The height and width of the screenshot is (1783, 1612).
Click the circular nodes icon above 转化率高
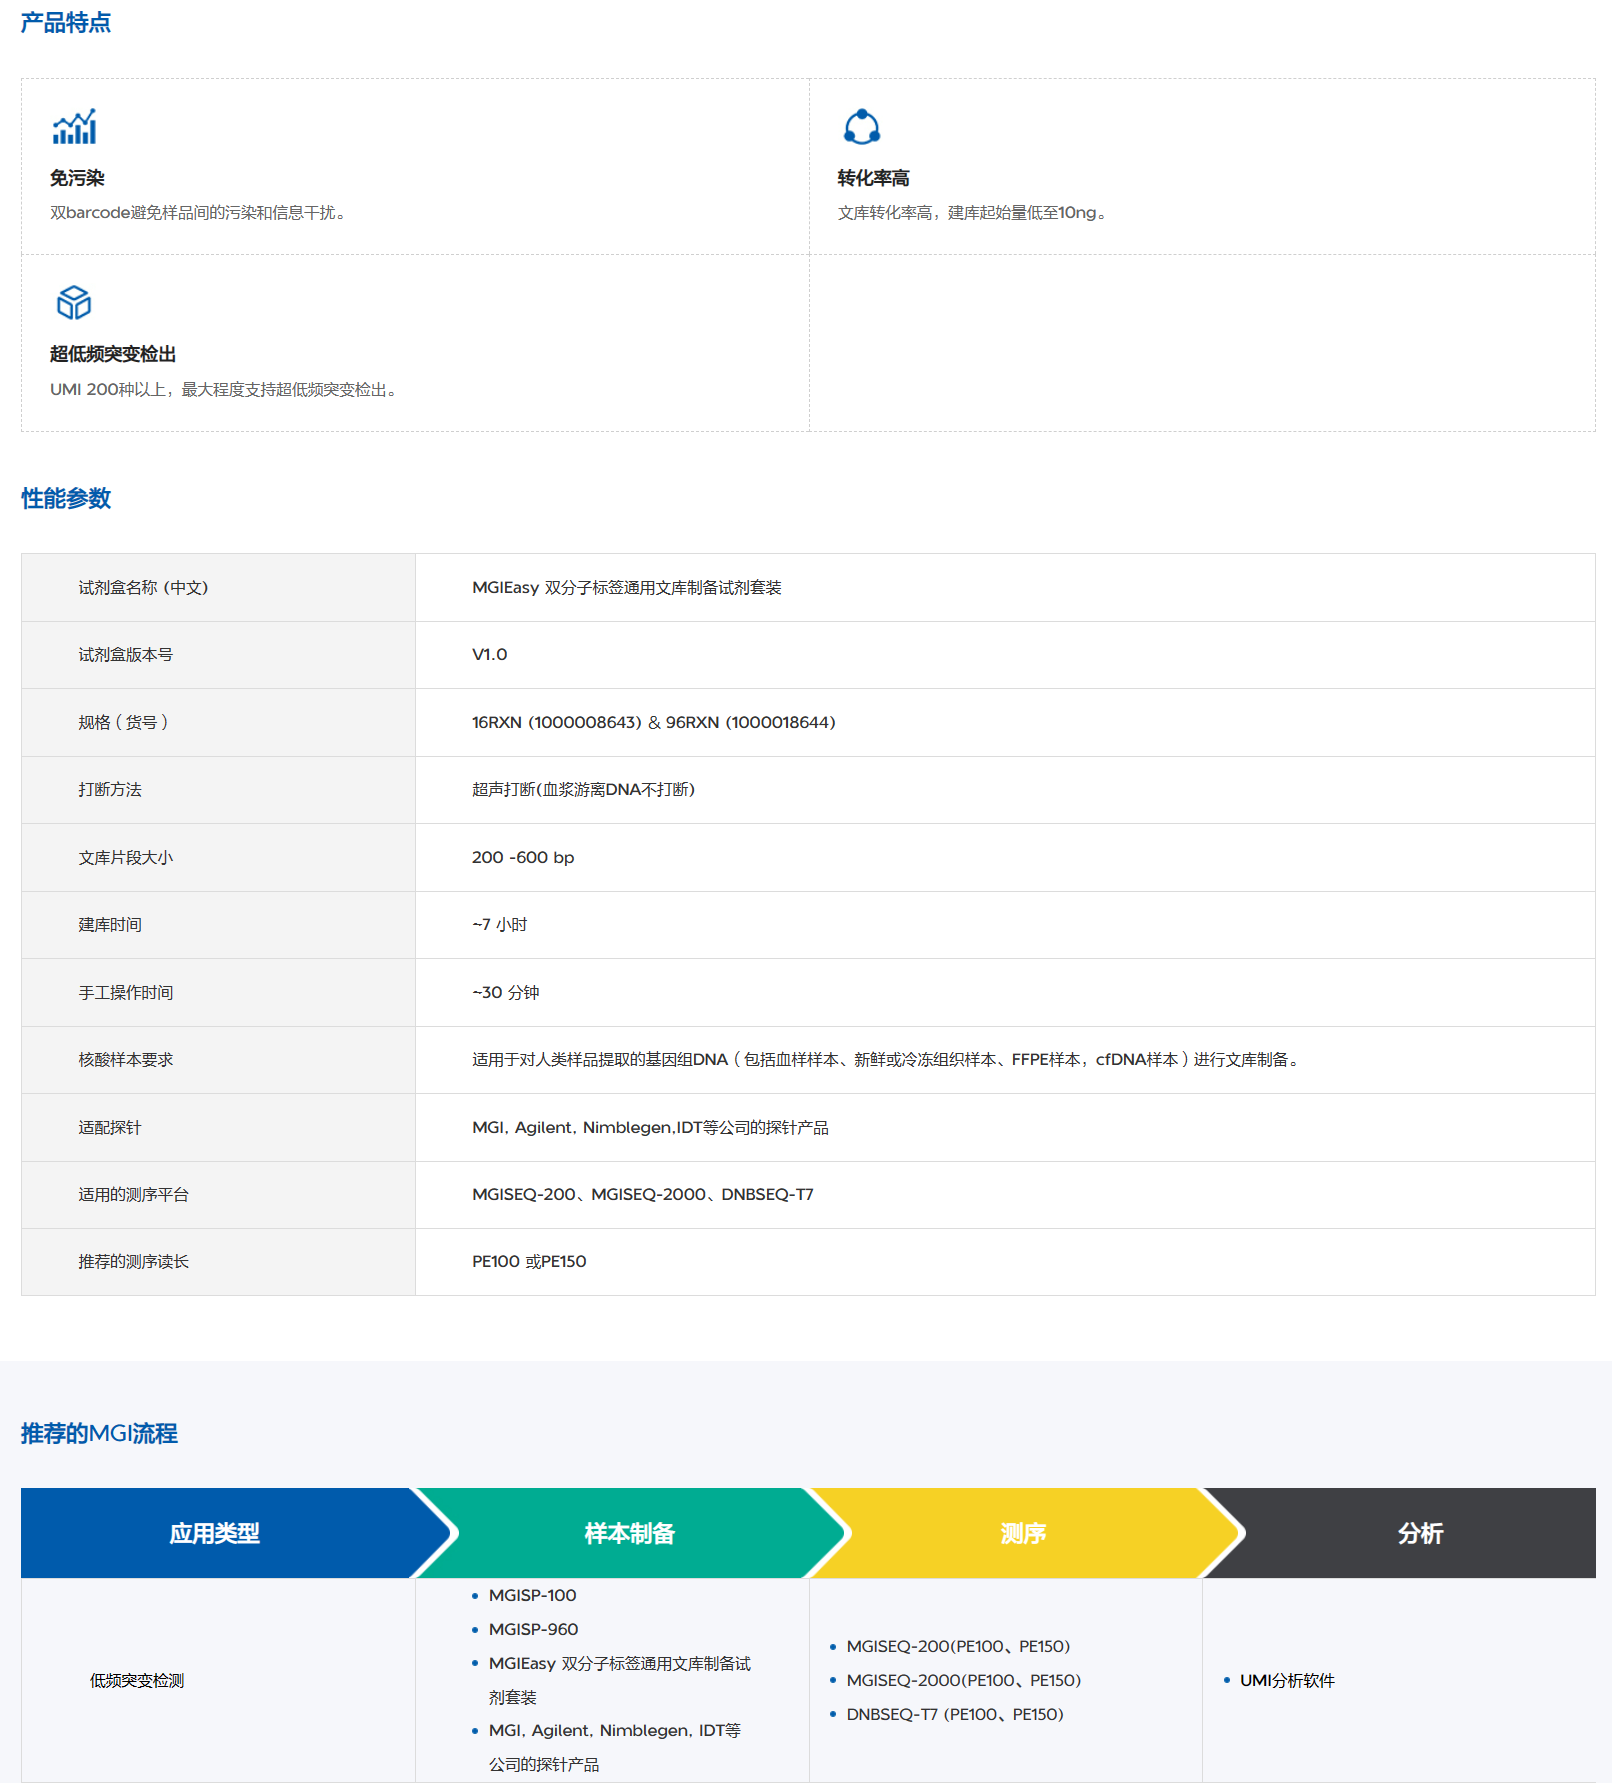(862, 127)
